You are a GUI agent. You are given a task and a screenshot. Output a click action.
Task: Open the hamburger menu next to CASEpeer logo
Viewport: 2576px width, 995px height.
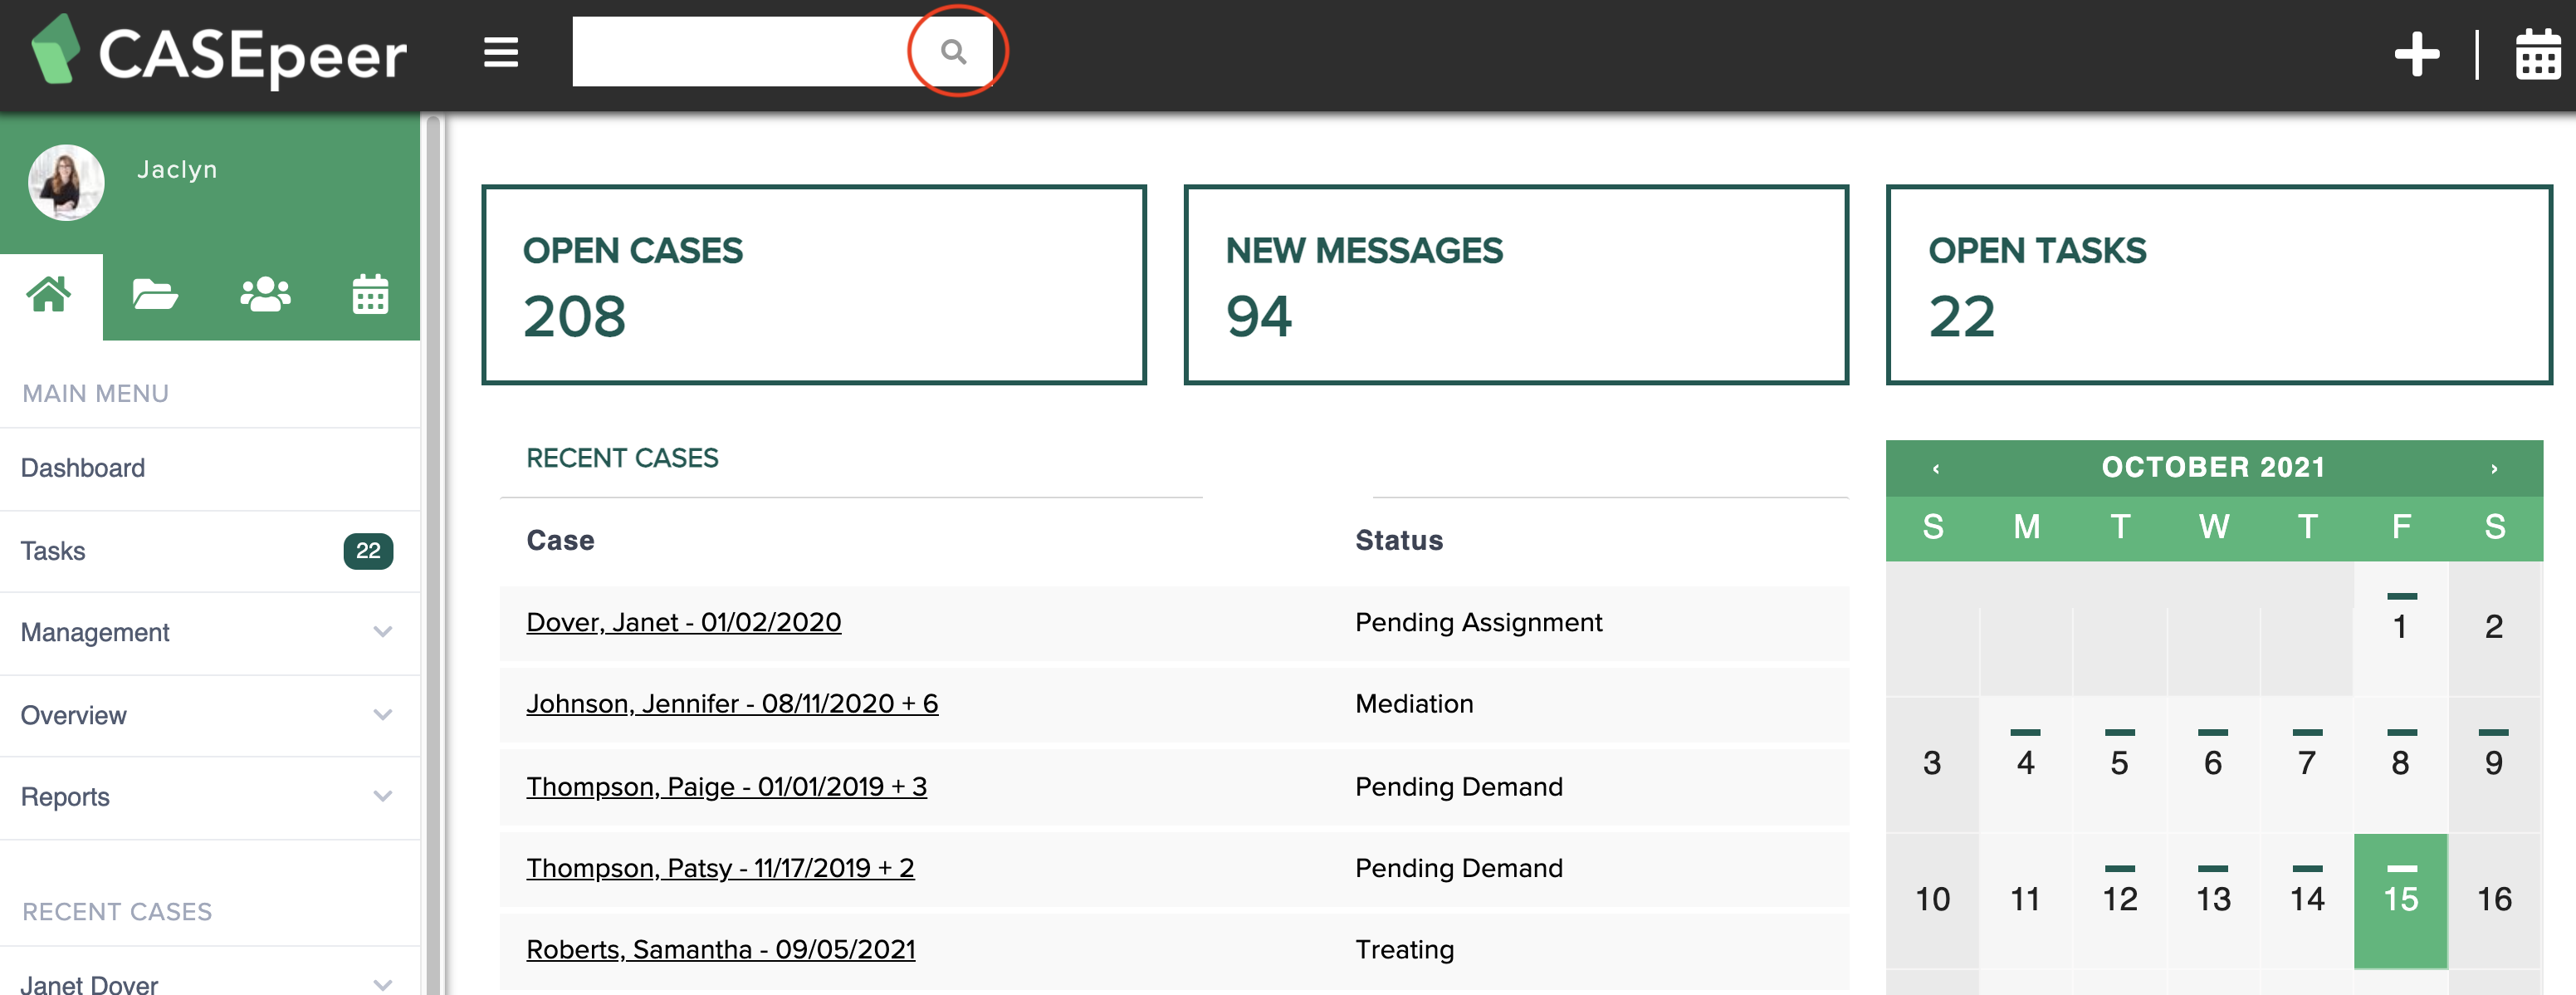[500, 54]
